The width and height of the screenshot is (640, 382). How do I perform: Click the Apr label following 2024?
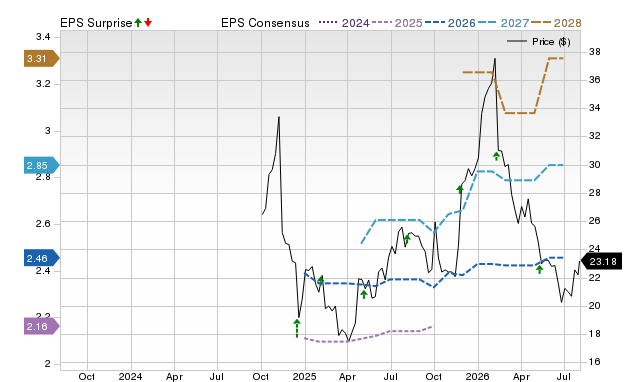174,377
